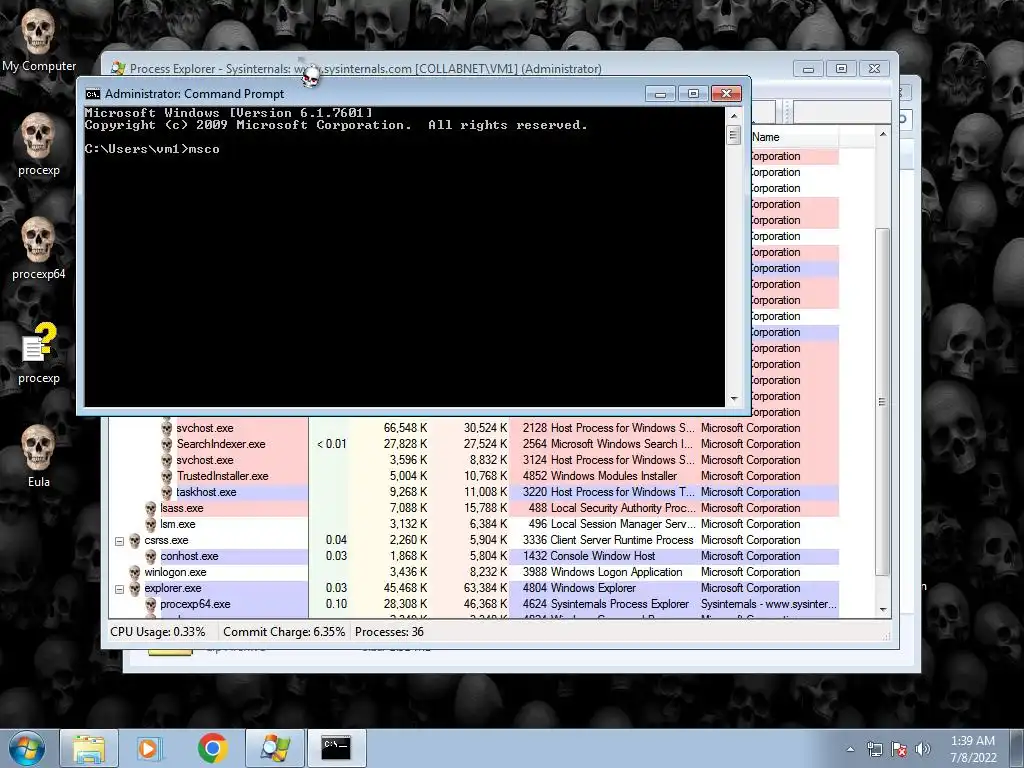
Task: Maximize the Command Prompt window
Action: pos(693,94)
